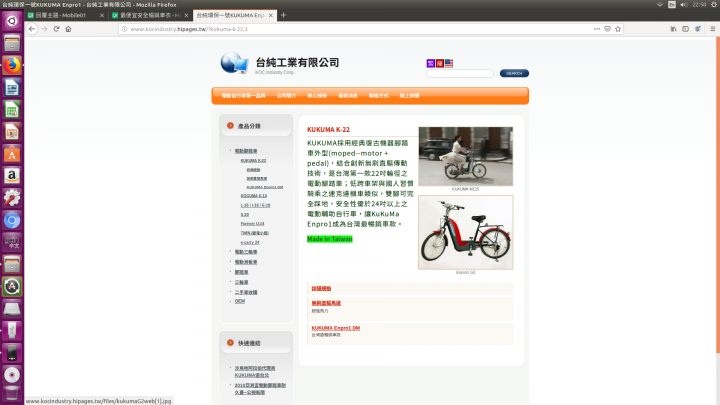Open the system gear menu in top panel

pyautogui.click(x=714, y=4)
